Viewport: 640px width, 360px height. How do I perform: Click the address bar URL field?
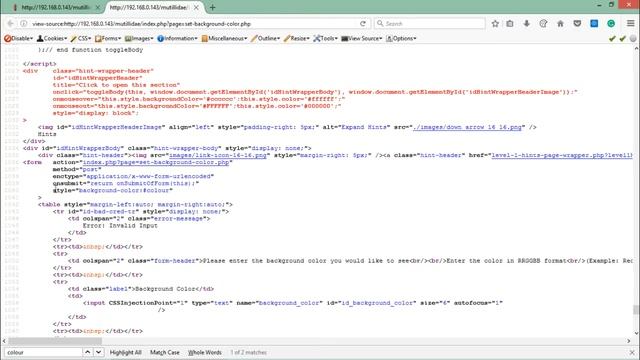[192, 24]
